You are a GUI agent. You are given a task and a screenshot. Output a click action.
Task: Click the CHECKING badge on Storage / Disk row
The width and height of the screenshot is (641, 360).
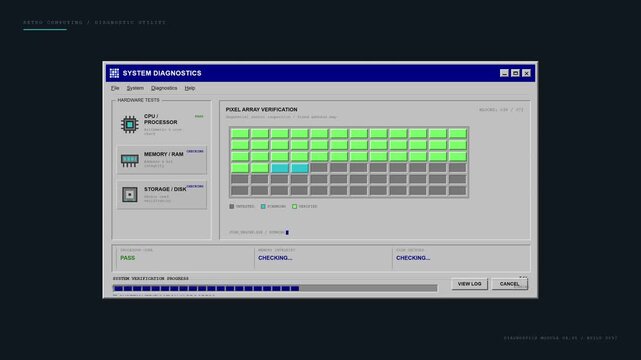(x=195, y=186)
